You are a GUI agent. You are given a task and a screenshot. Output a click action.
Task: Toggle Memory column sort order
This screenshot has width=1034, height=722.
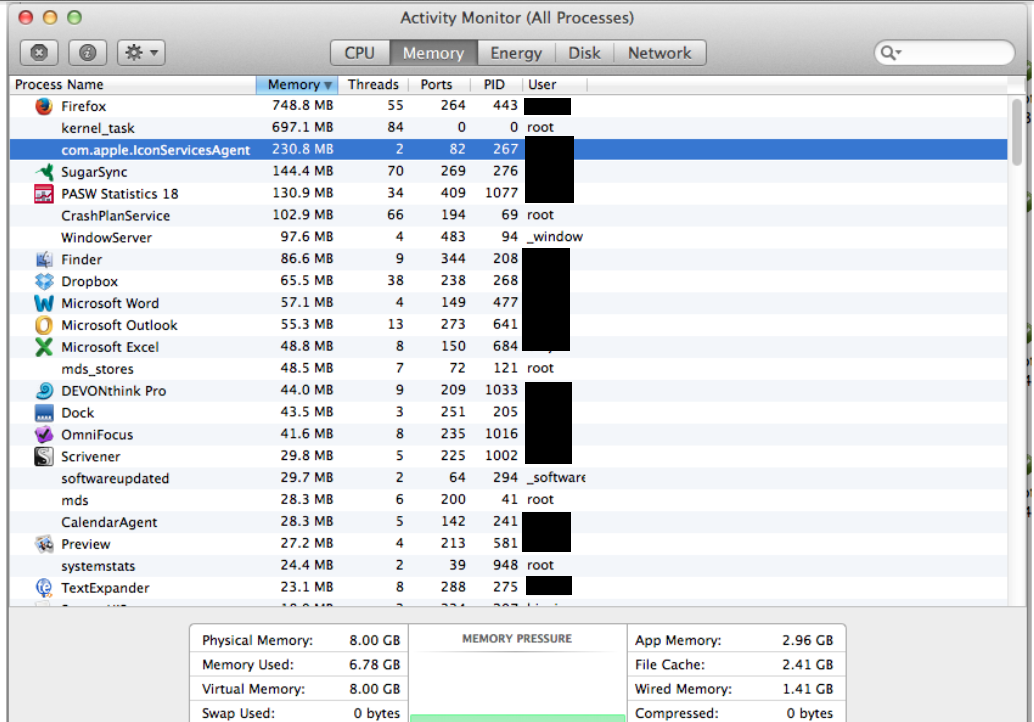(297, 84)
